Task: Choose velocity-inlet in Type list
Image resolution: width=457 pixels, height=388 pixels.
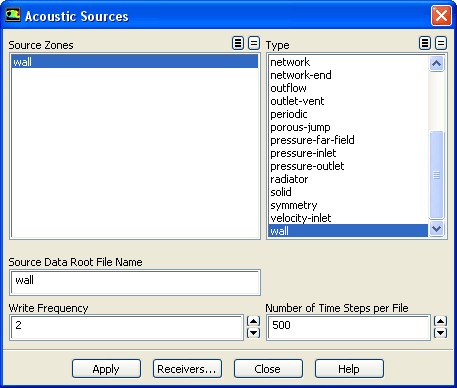Action: (x=348, y=218)
